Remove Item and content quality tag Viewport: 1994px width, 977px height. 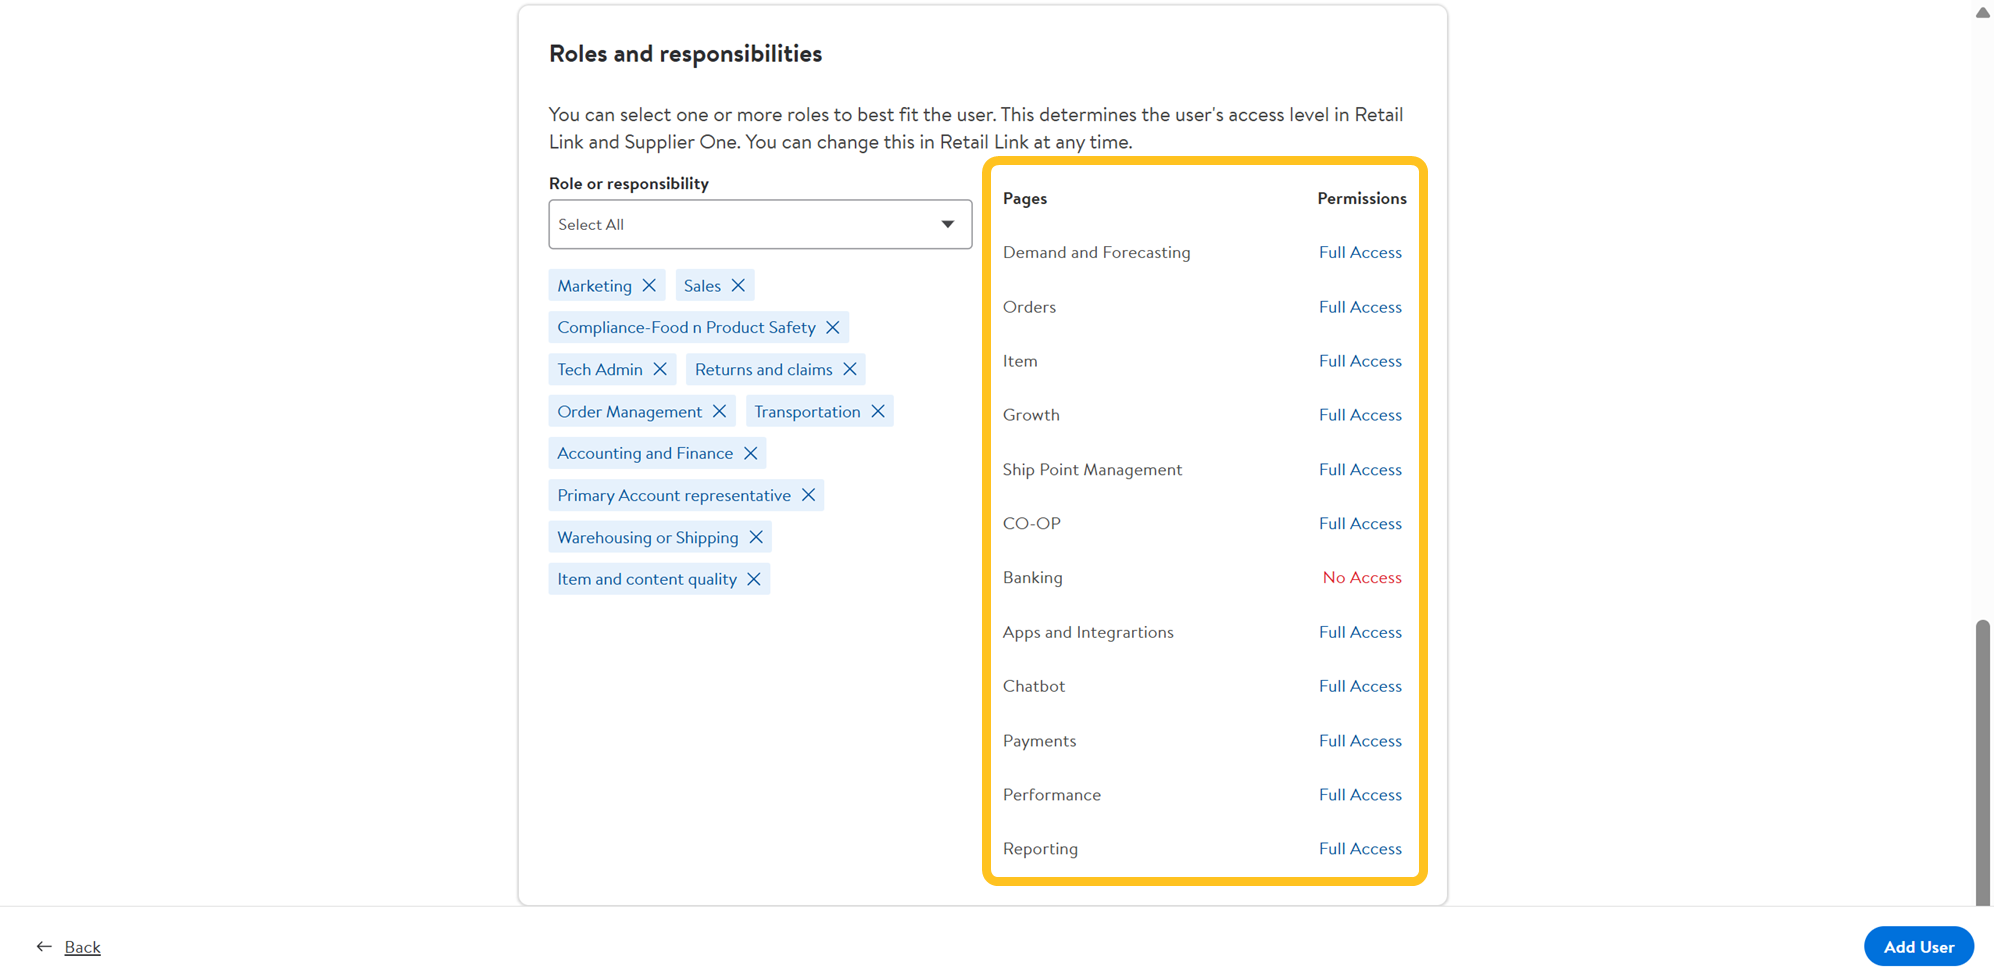[754, 580]
